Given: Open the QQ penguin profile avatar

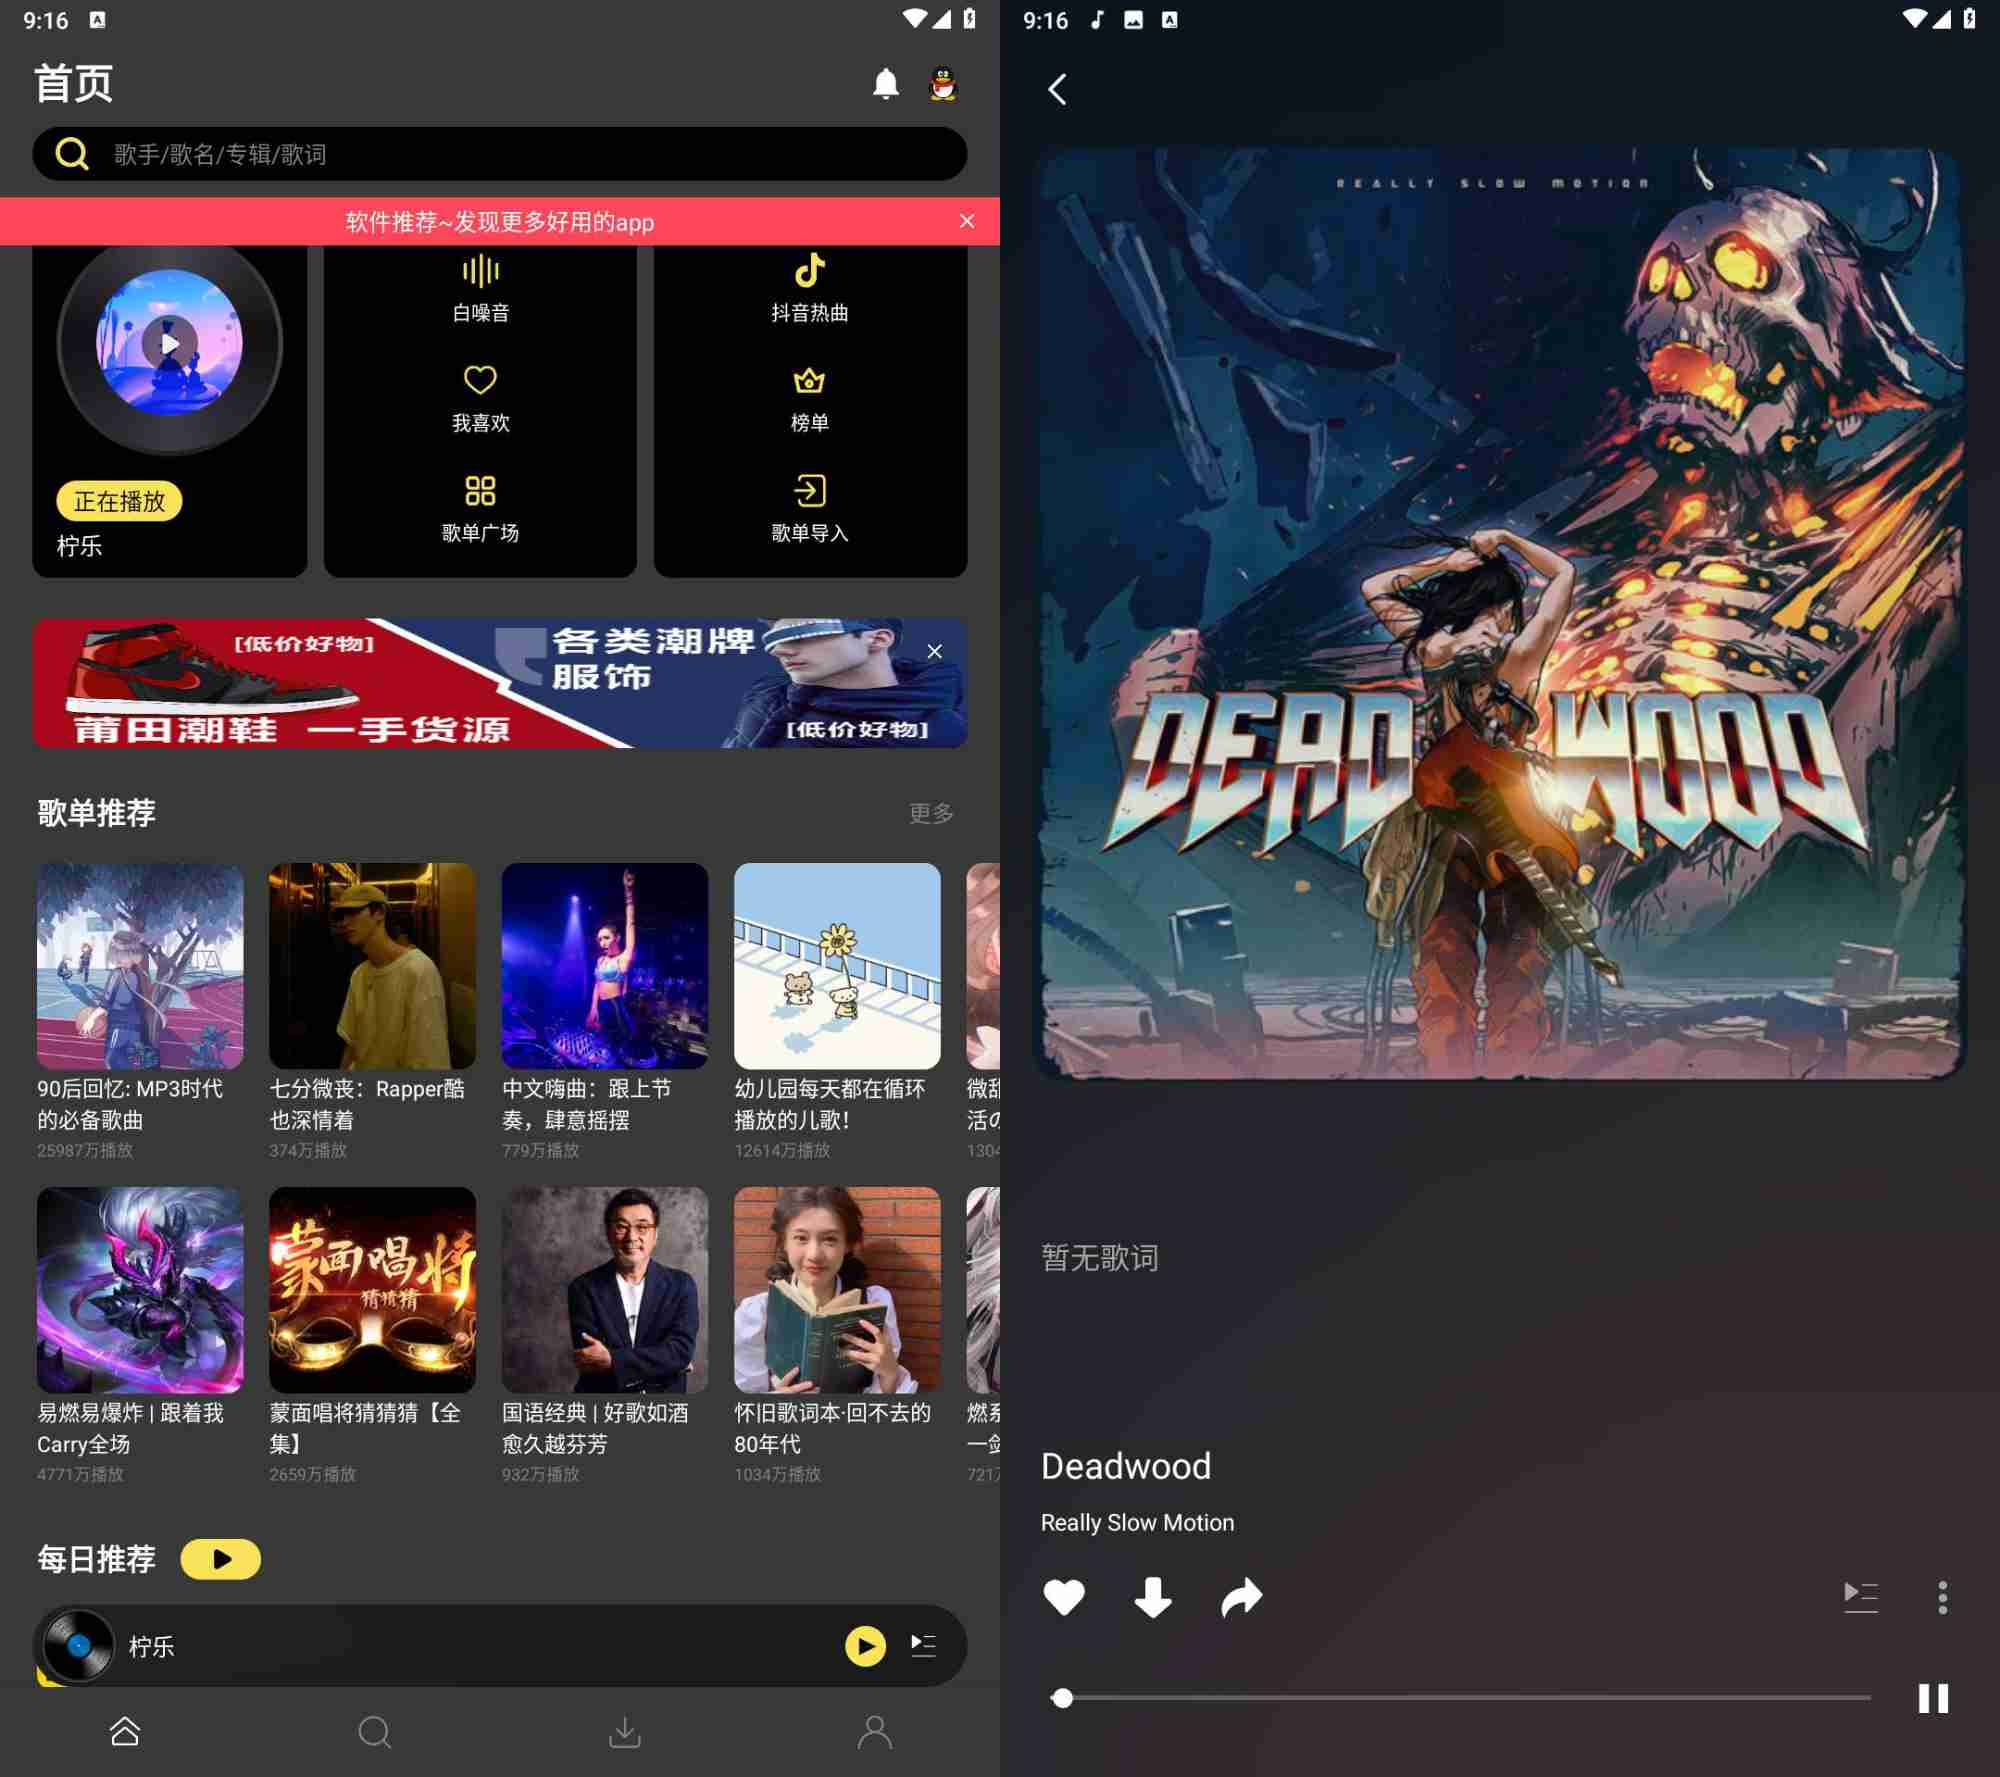Looking at the screenshot, I should 943,84.
